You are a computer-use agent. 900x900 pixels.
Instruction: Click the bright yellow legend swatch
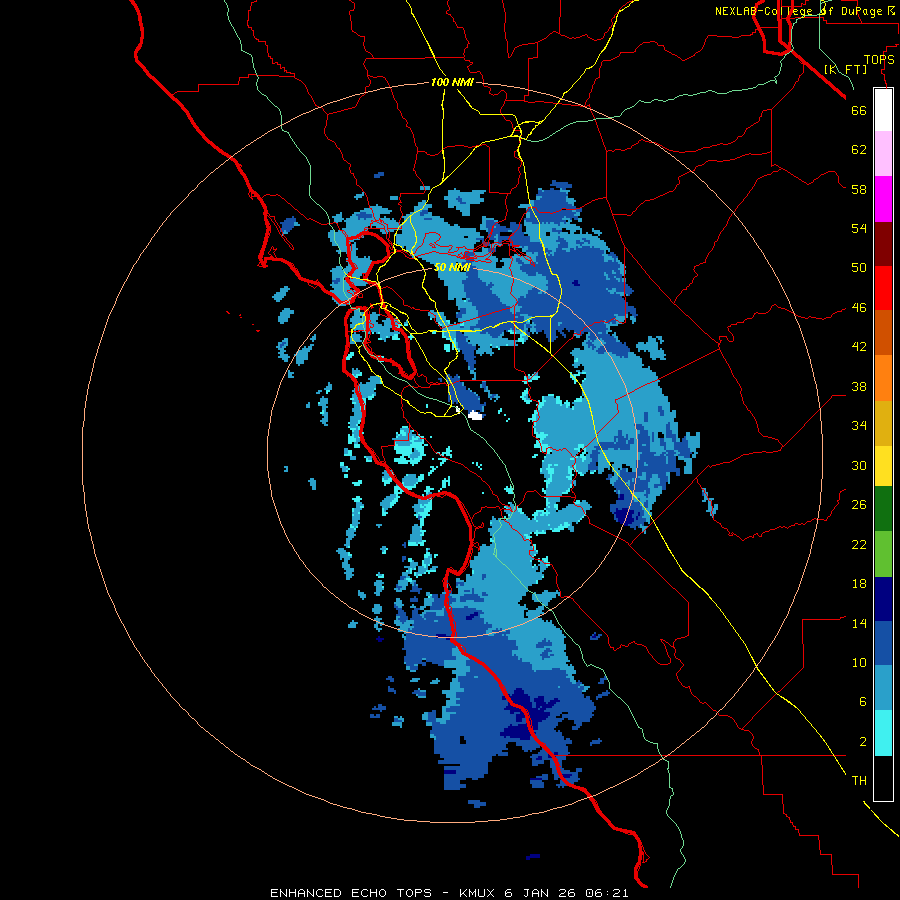pos(883,466)
